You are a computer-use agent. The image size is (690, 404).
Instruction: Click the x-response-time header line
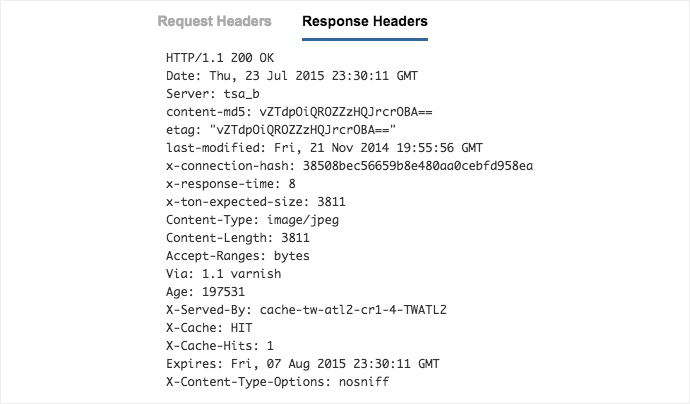pyautogui.click(x=231, y=183)
